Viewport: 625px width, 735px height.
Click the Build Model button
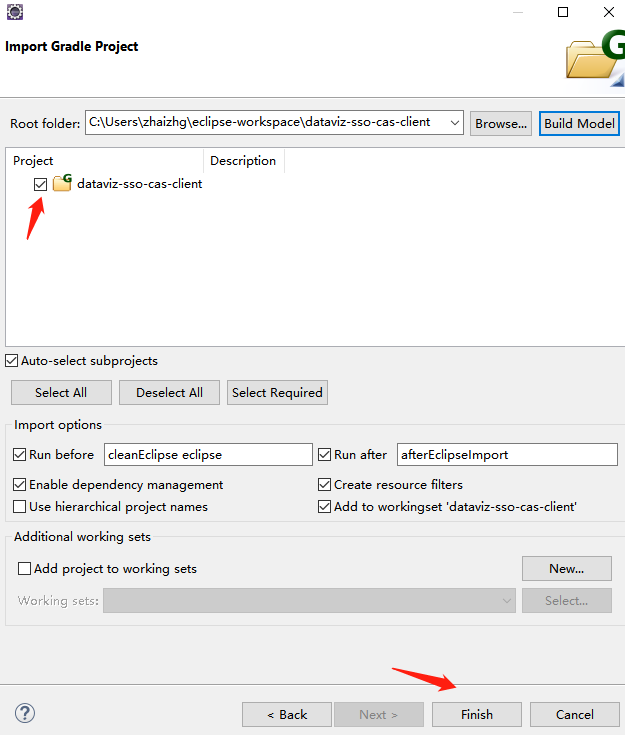pyautogui.click(x=579, y=124)
